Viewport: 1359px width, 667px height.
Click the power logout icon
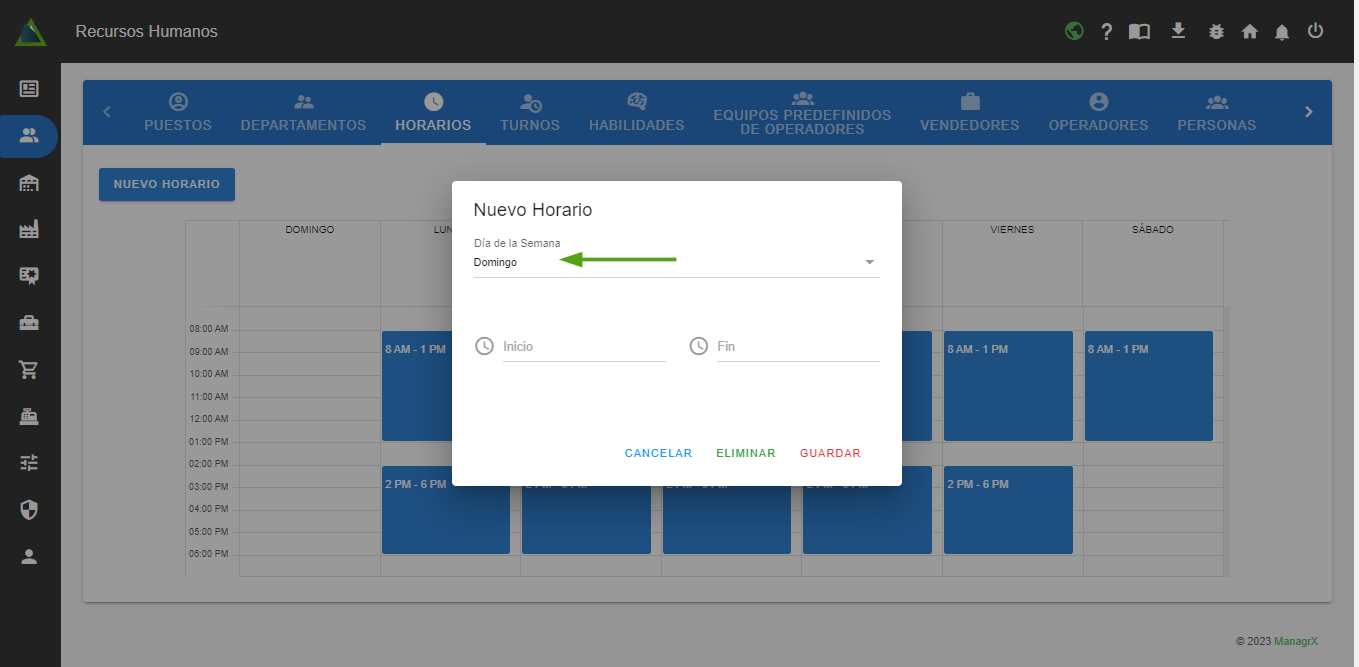tap(1316, 31)
